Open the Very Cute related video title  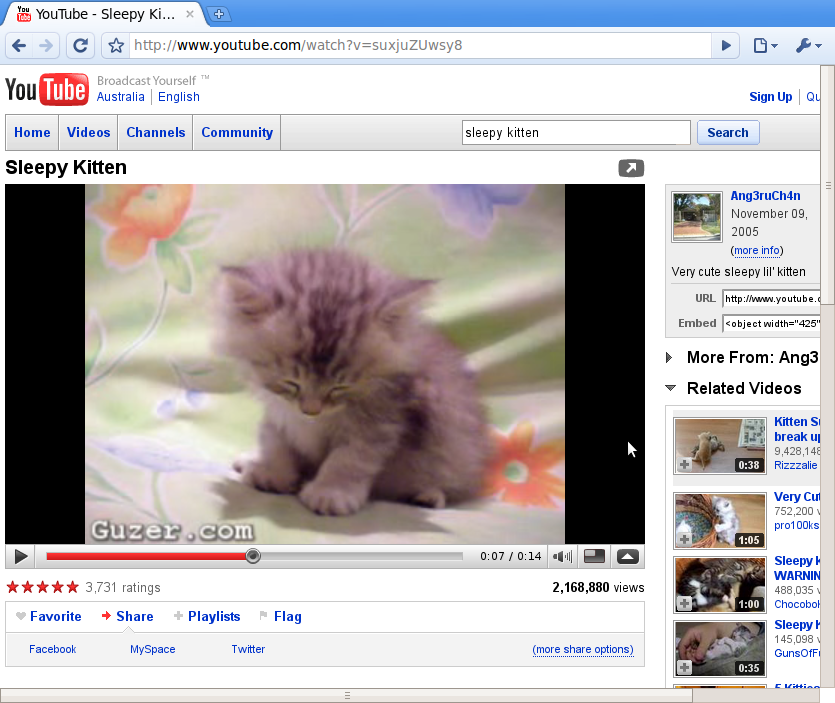(x=797, y=497)
